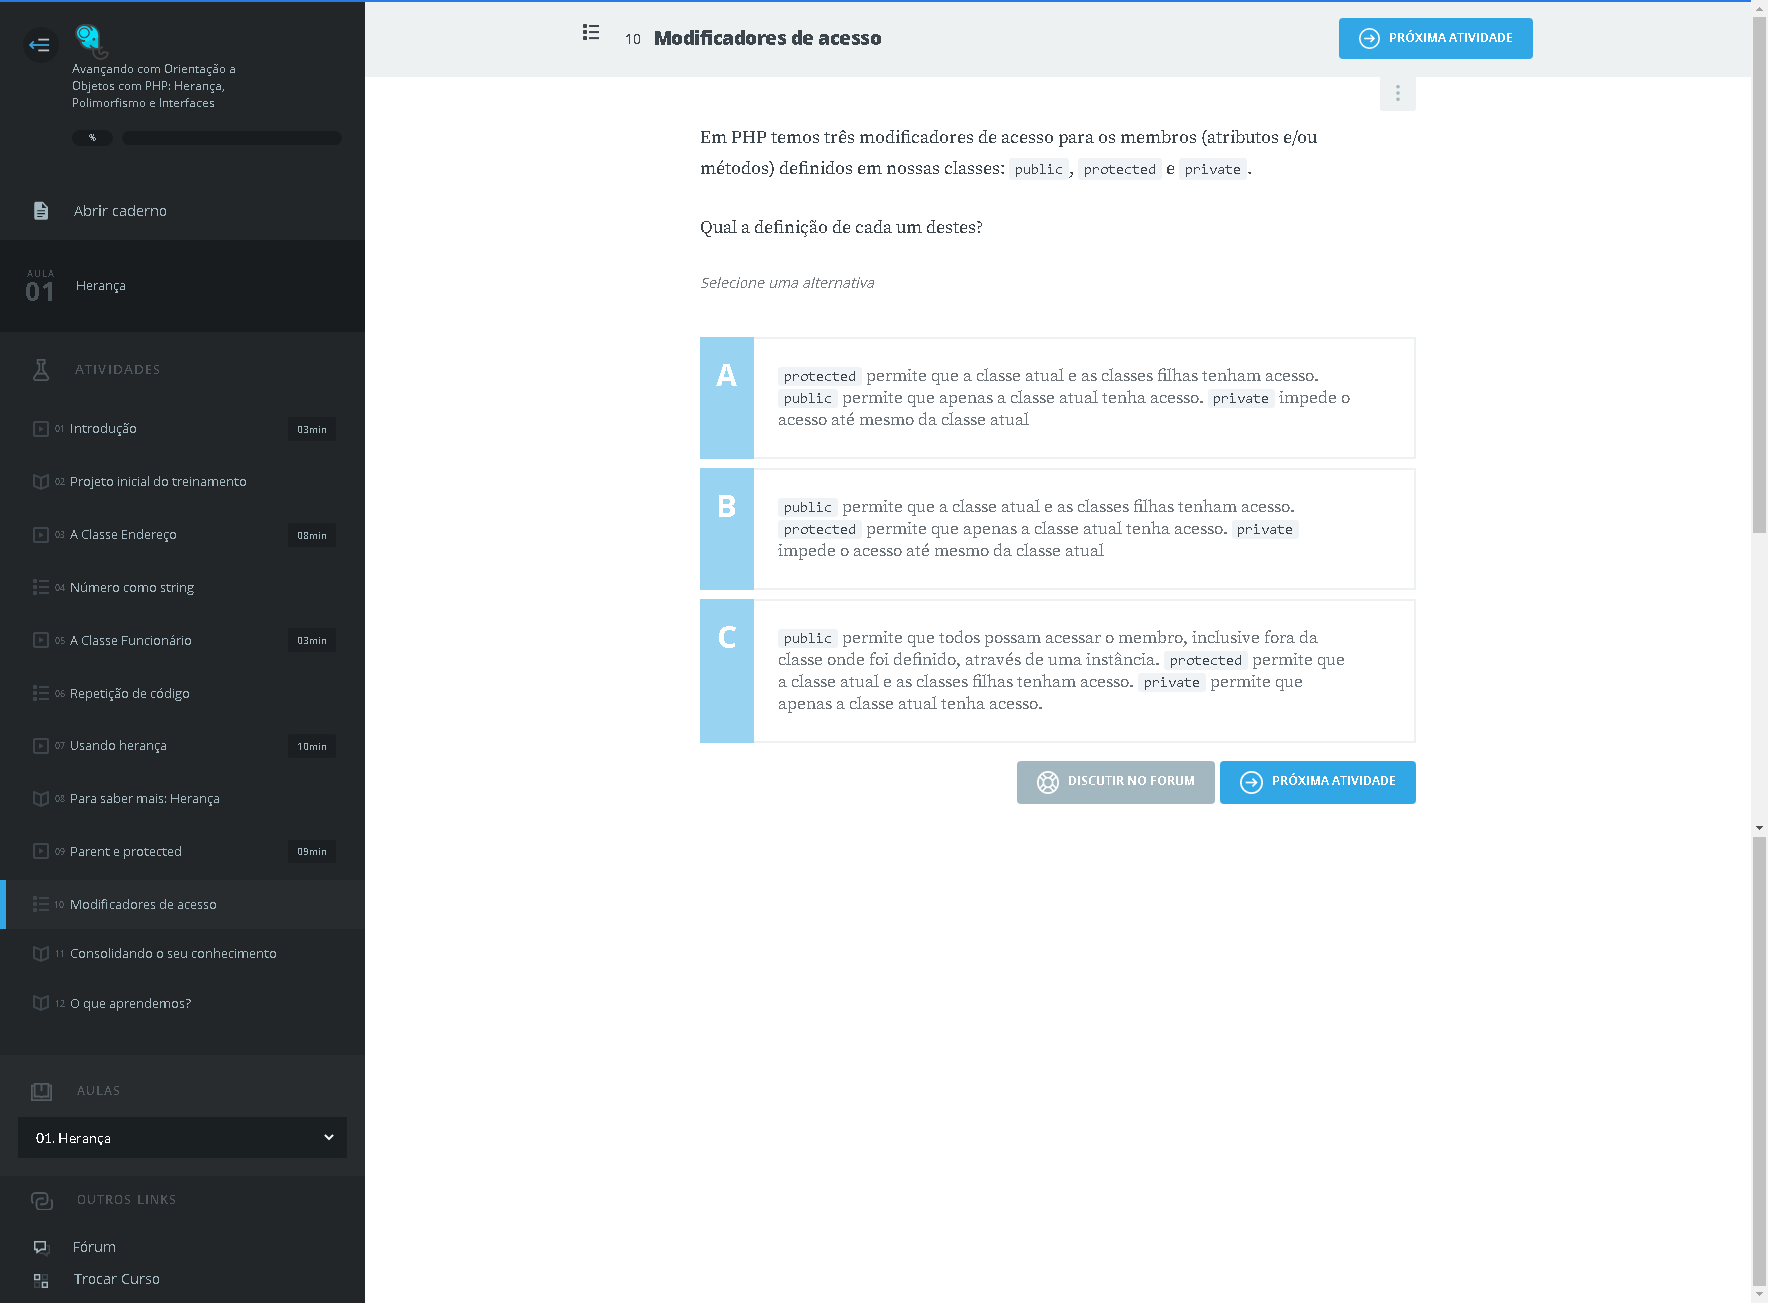Screen dimensions: 1768x1303
Task: Select answer alternative B
Action: pyautogui.click(x=1057, y=529)
